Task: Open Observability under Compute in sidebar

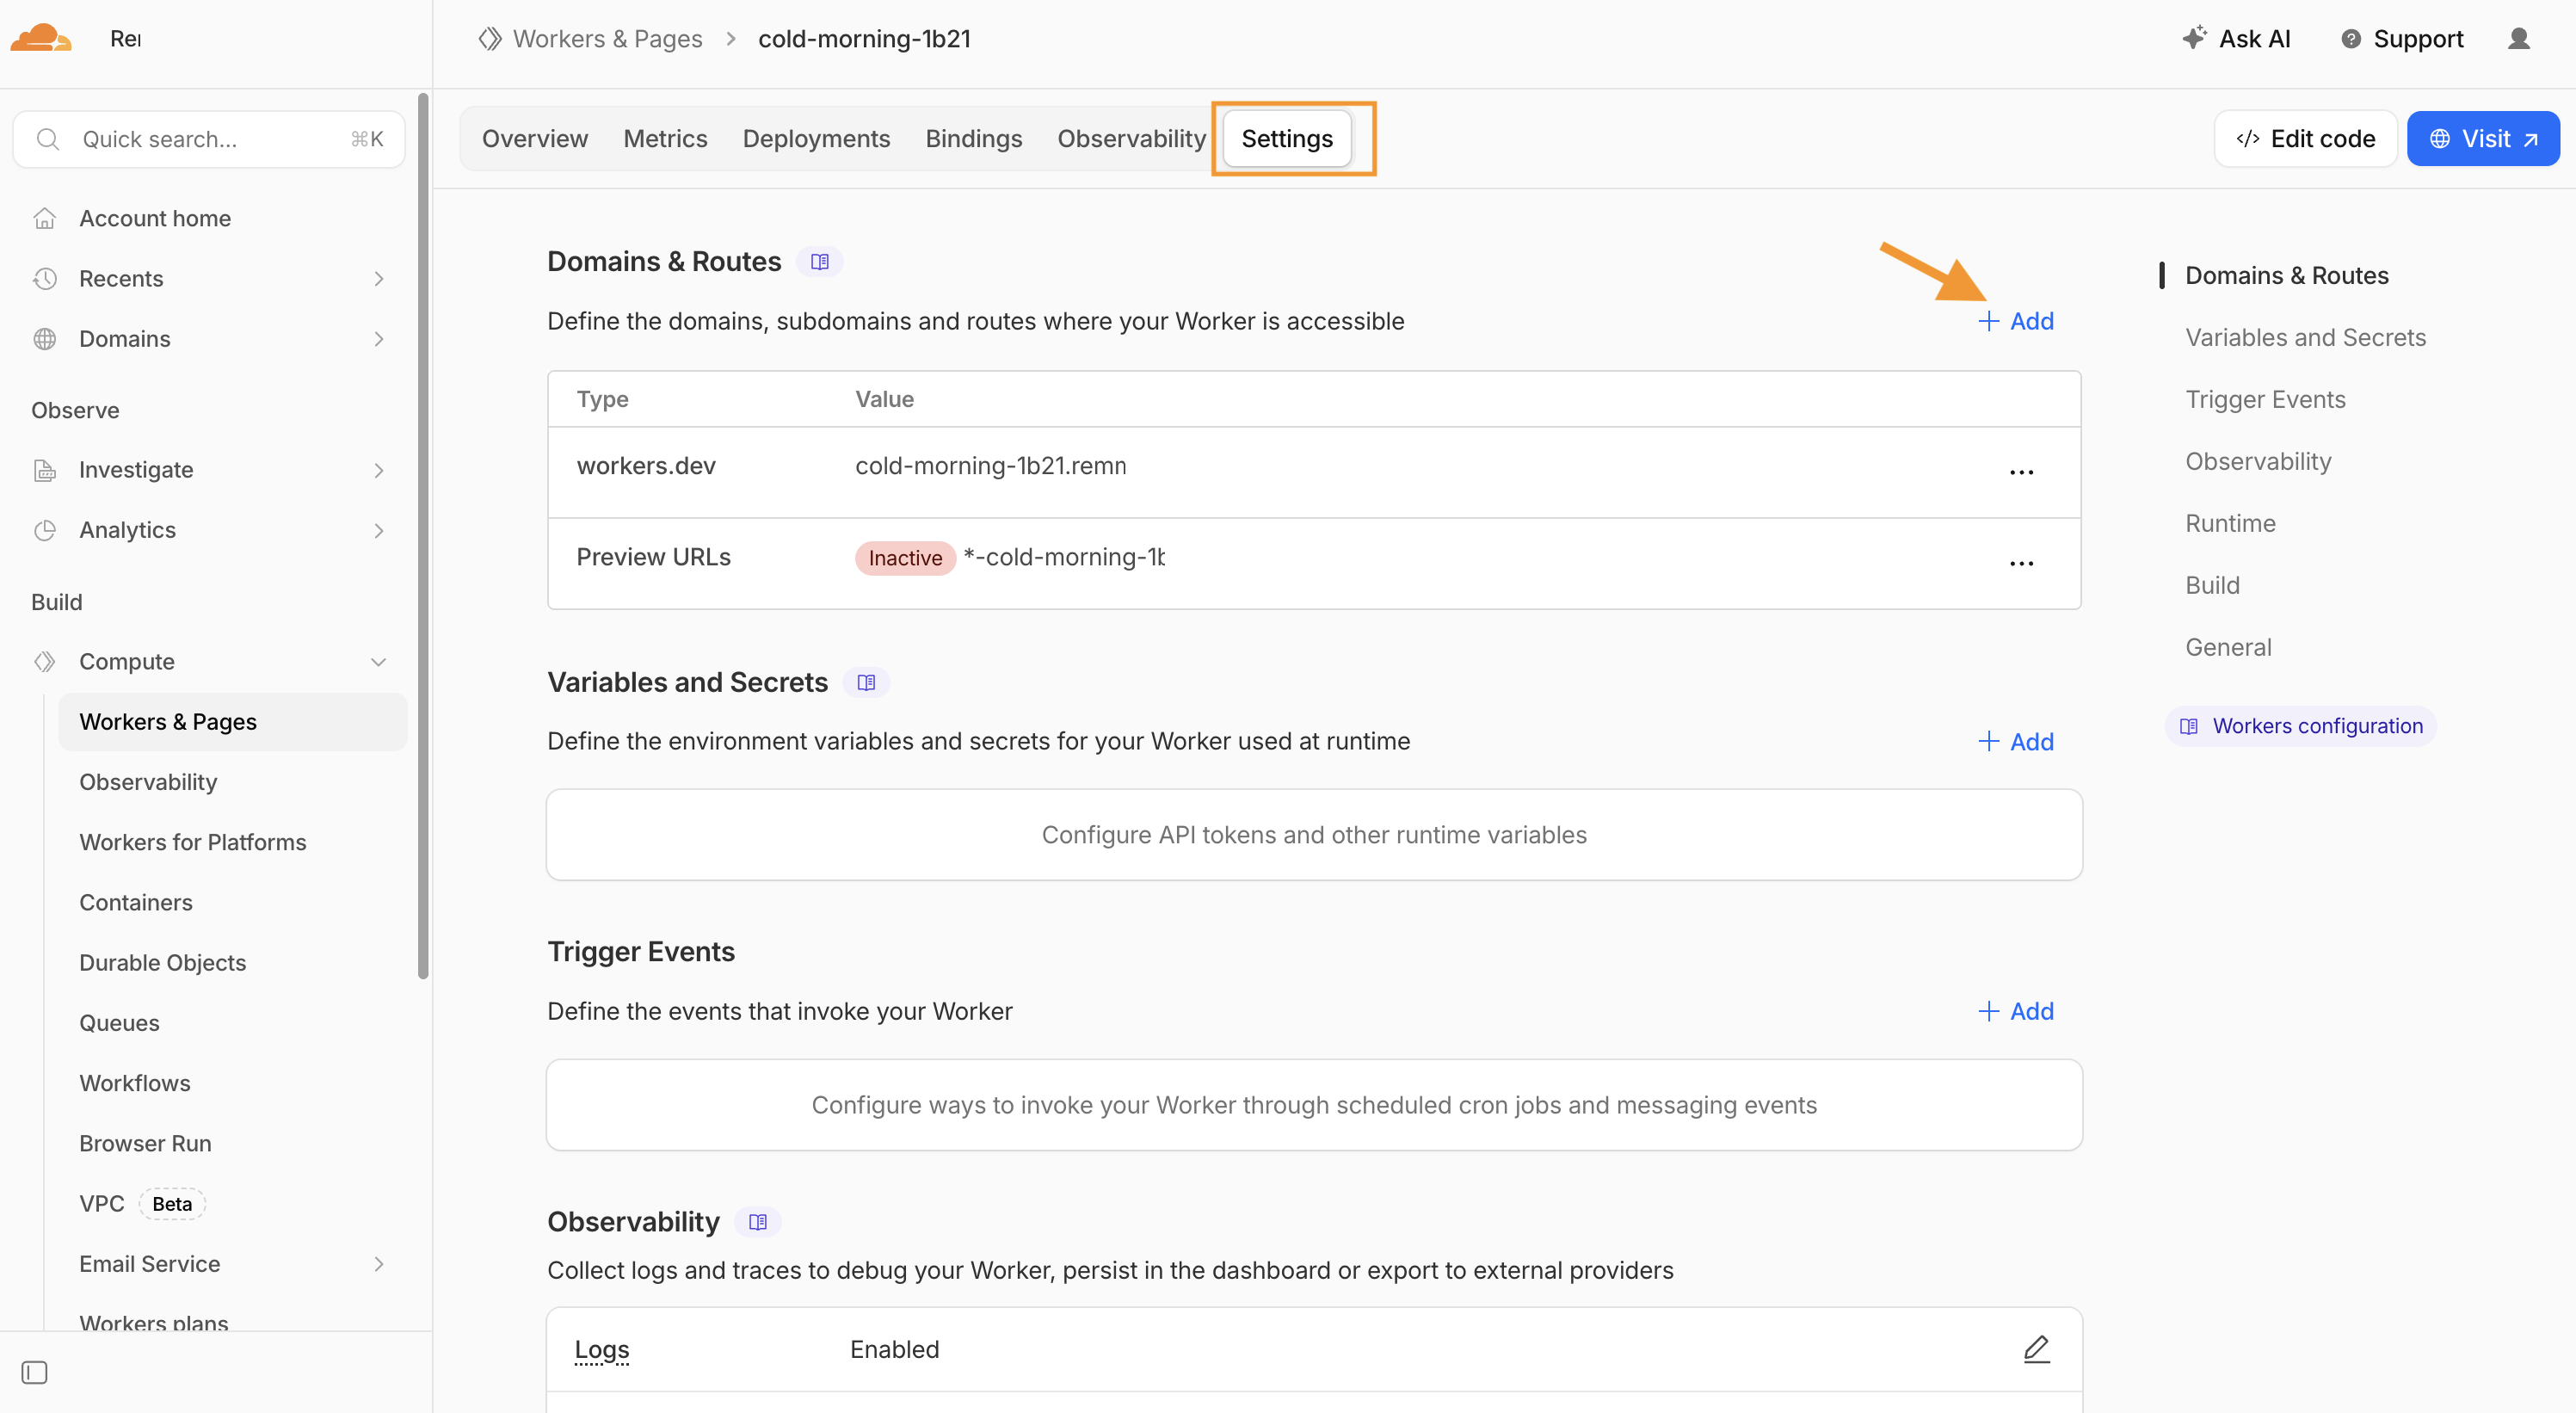Action: tap(148, 782)
